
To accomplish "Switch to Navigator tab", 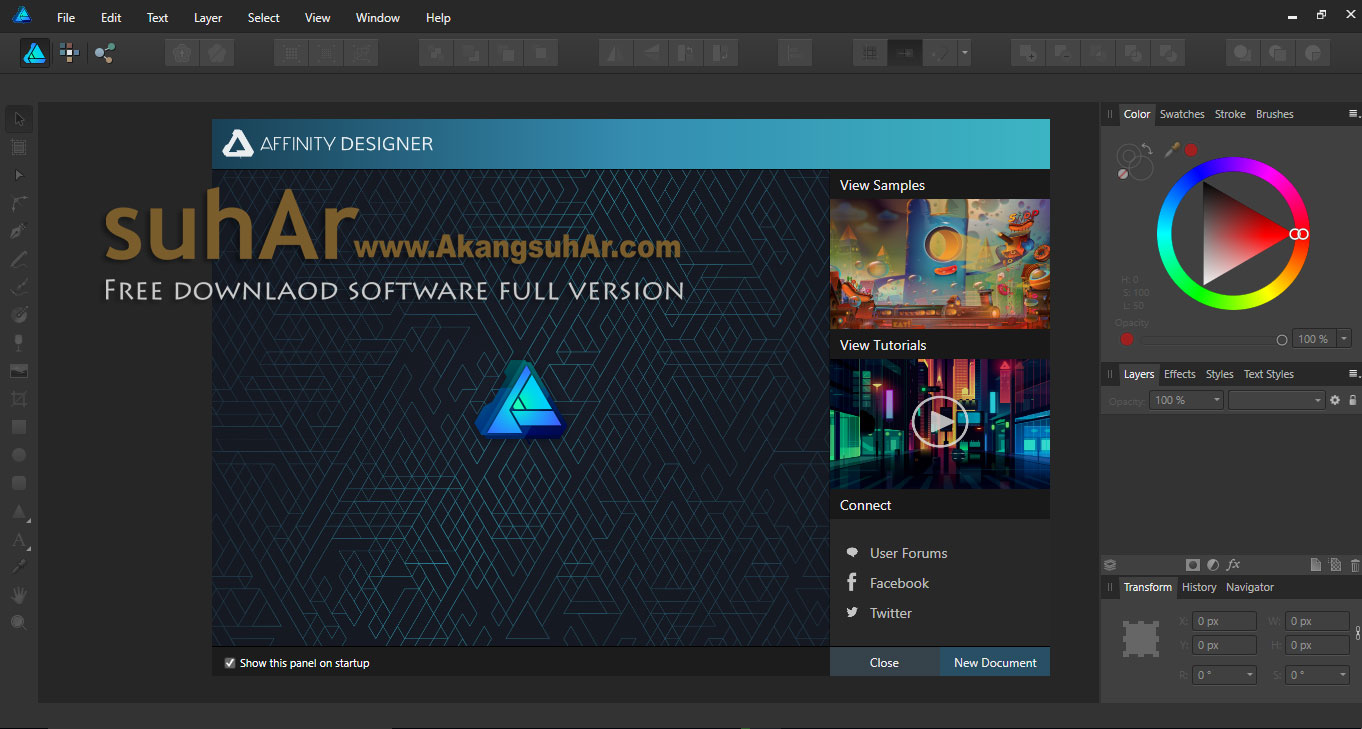I will tap(1250, 587).
